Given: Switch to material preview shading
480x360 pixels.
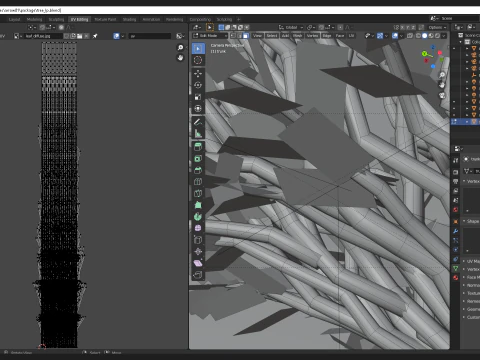Looking at the screenshot, I should pos(431,36).
